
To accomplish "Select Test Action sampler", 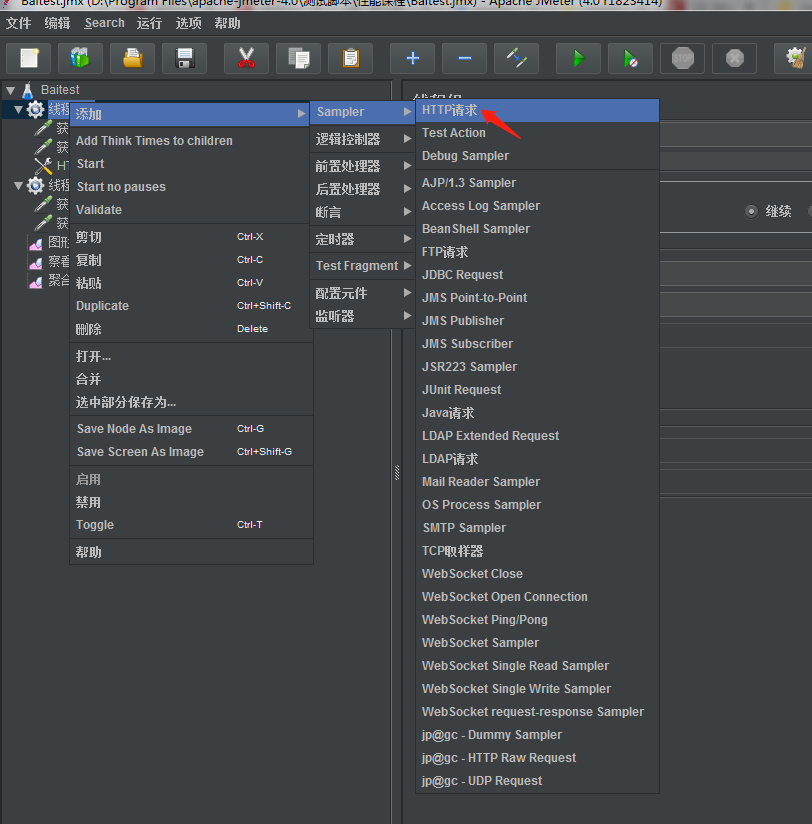I will (537, 133).
